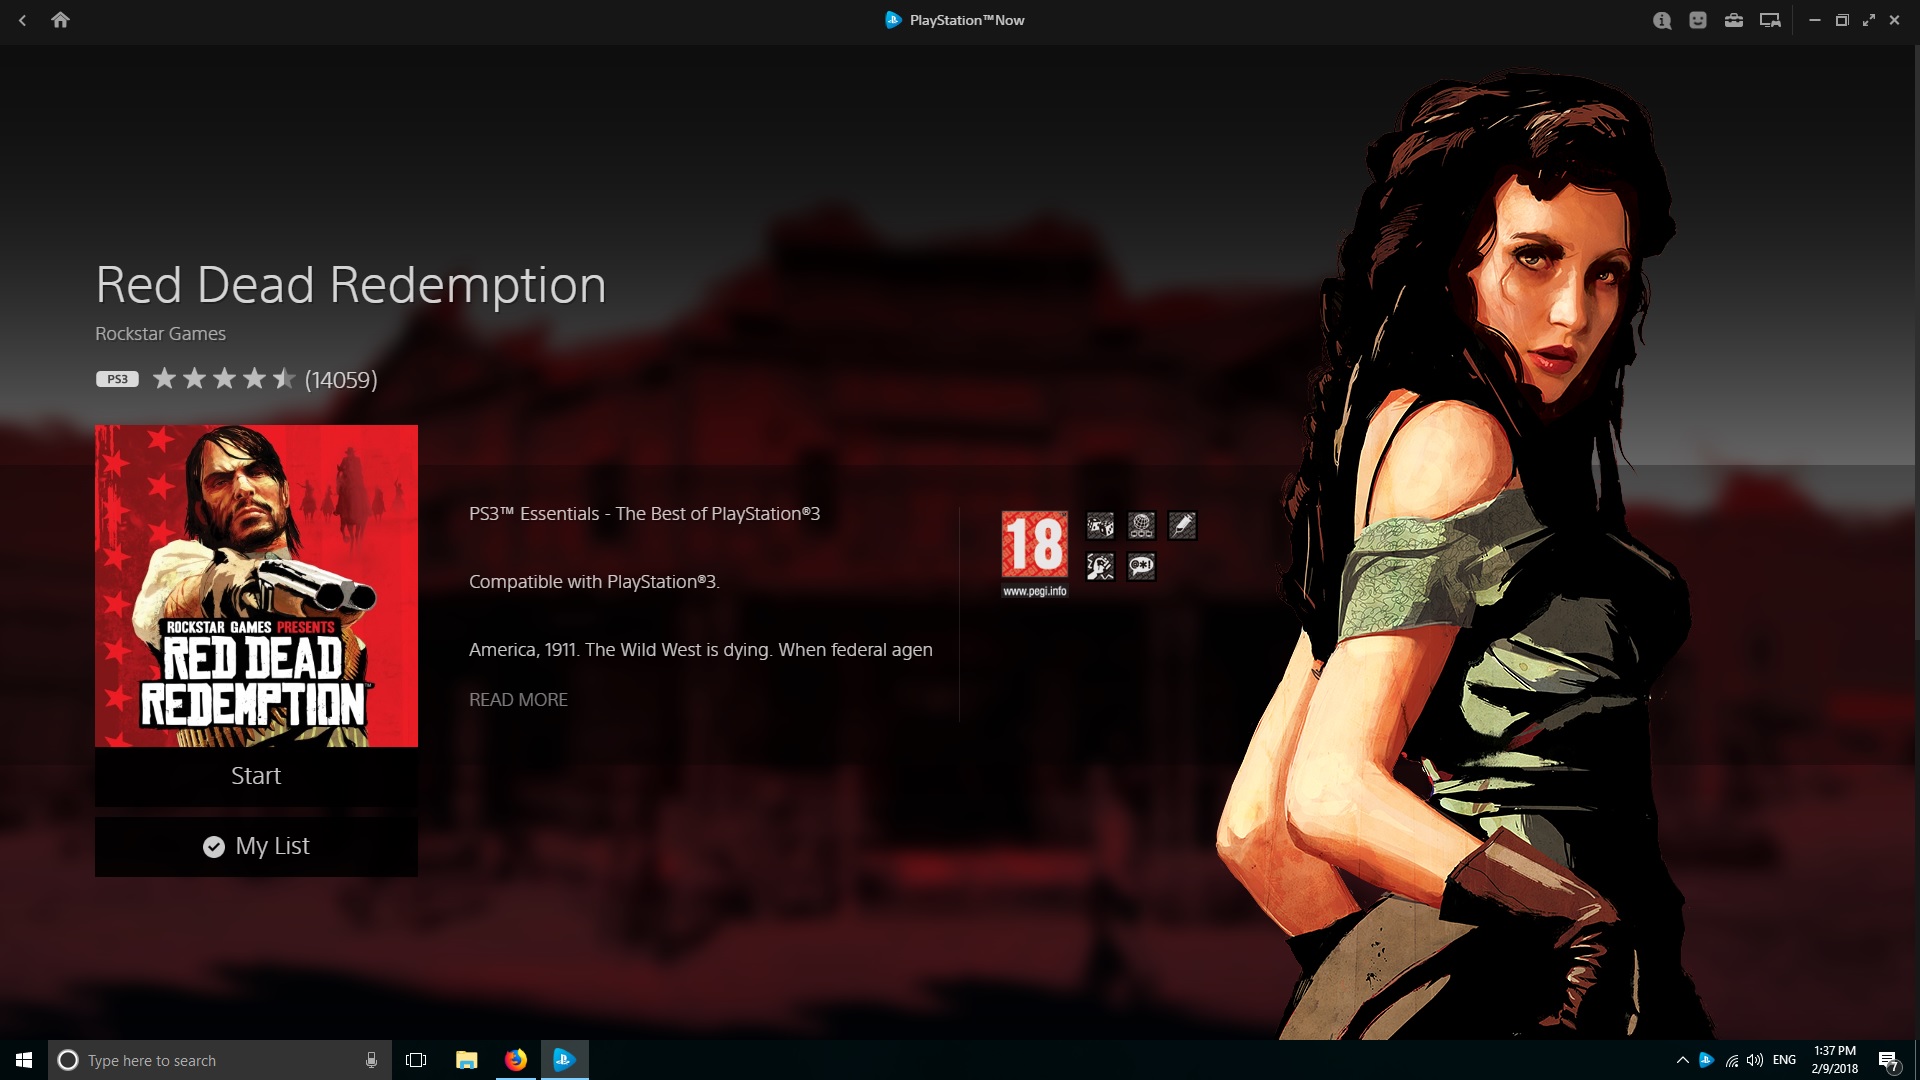Open the volume speaker tray icon
The height and width of the screenshot is (1080, 1920).
pos(1755,1060)
